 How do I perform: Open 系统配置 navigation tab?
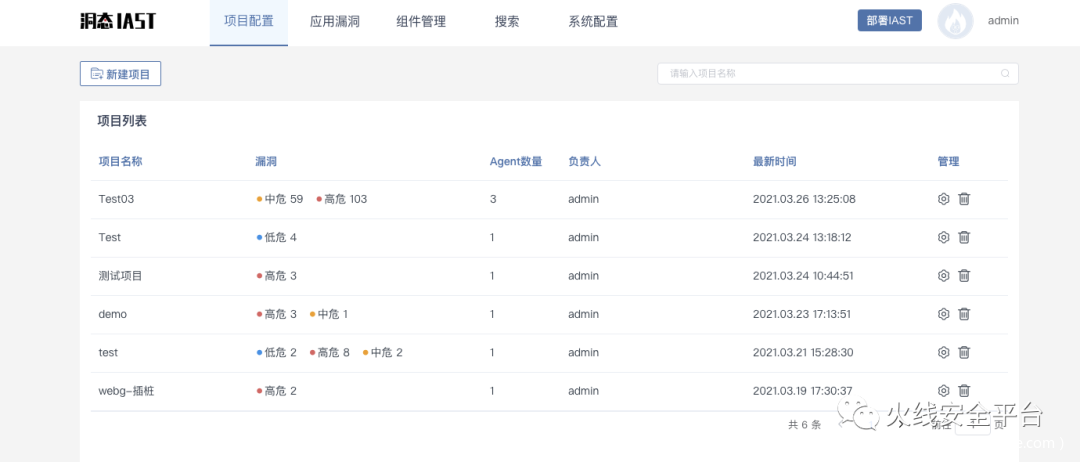tap(593, 21)
